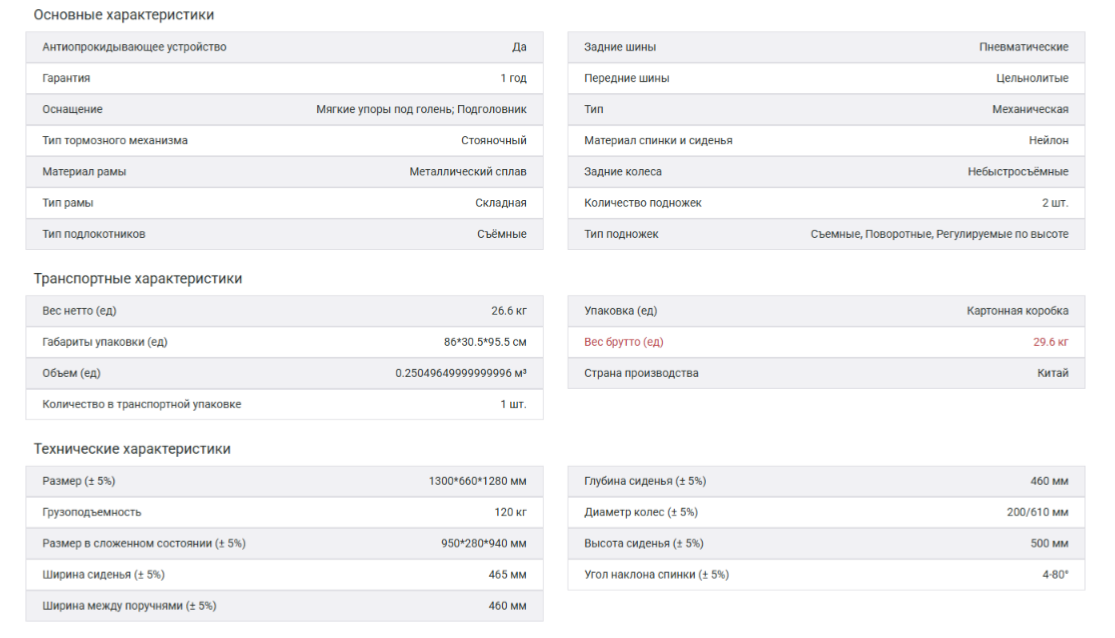Select the 'Тип тормозного механизма' row label

(x=115, y=141)
